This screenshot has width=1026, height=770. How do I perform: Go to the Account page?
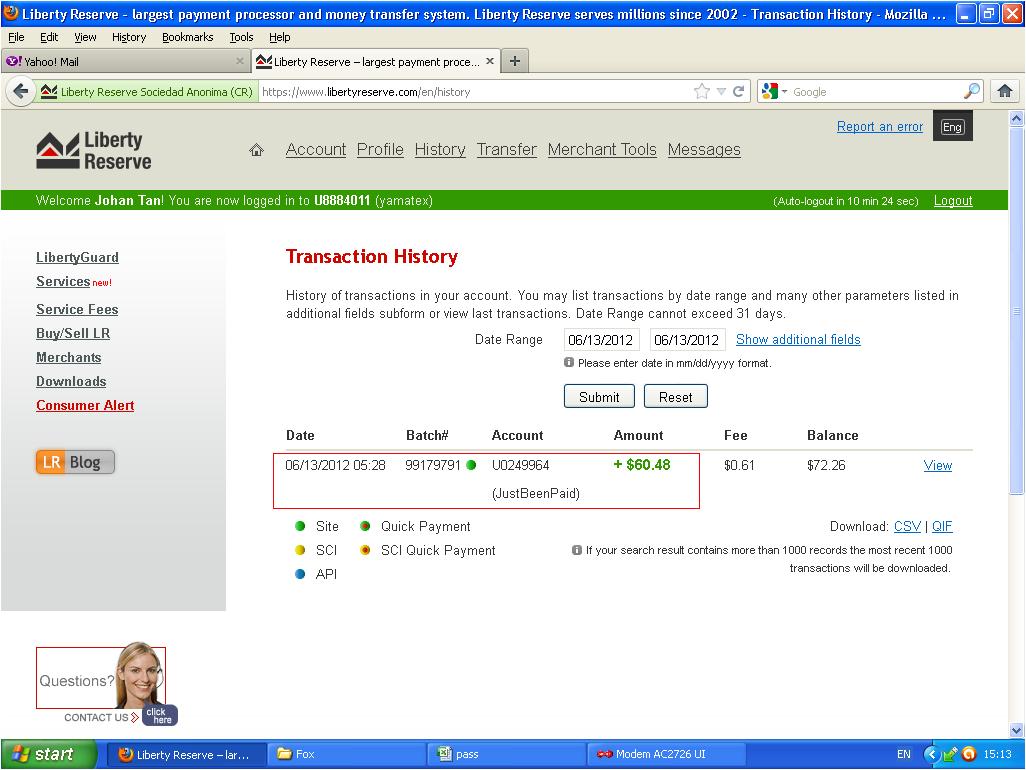(316, 150)
